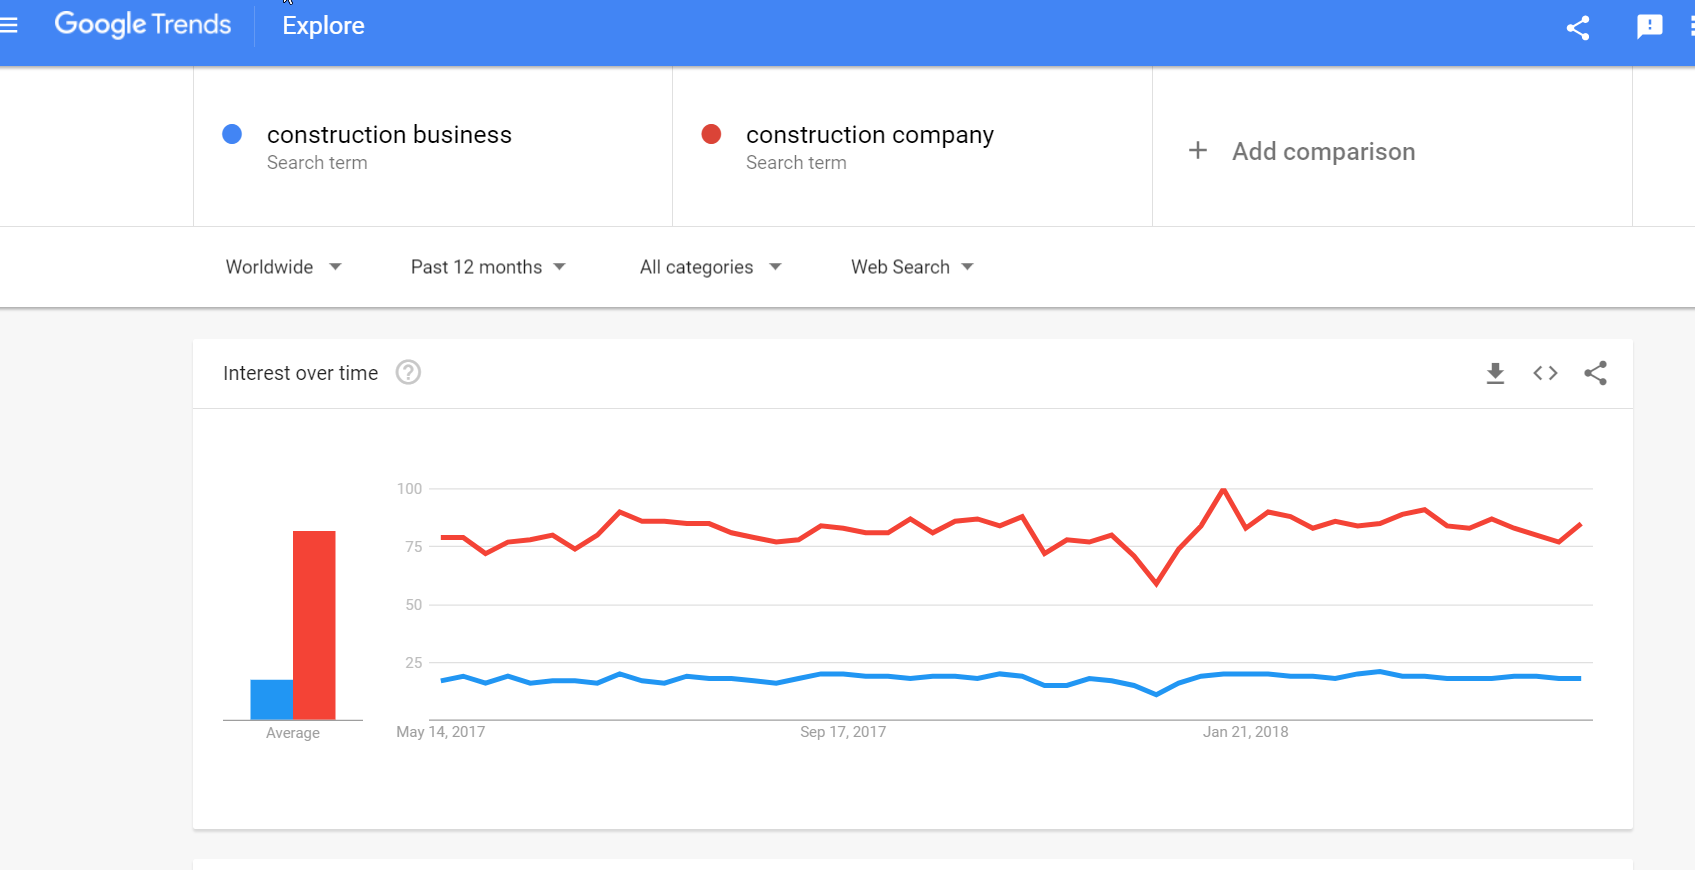This screenshot has height=870, width=1695.
Task: Click the plus icon for Add comparison
Action: 1198,151
